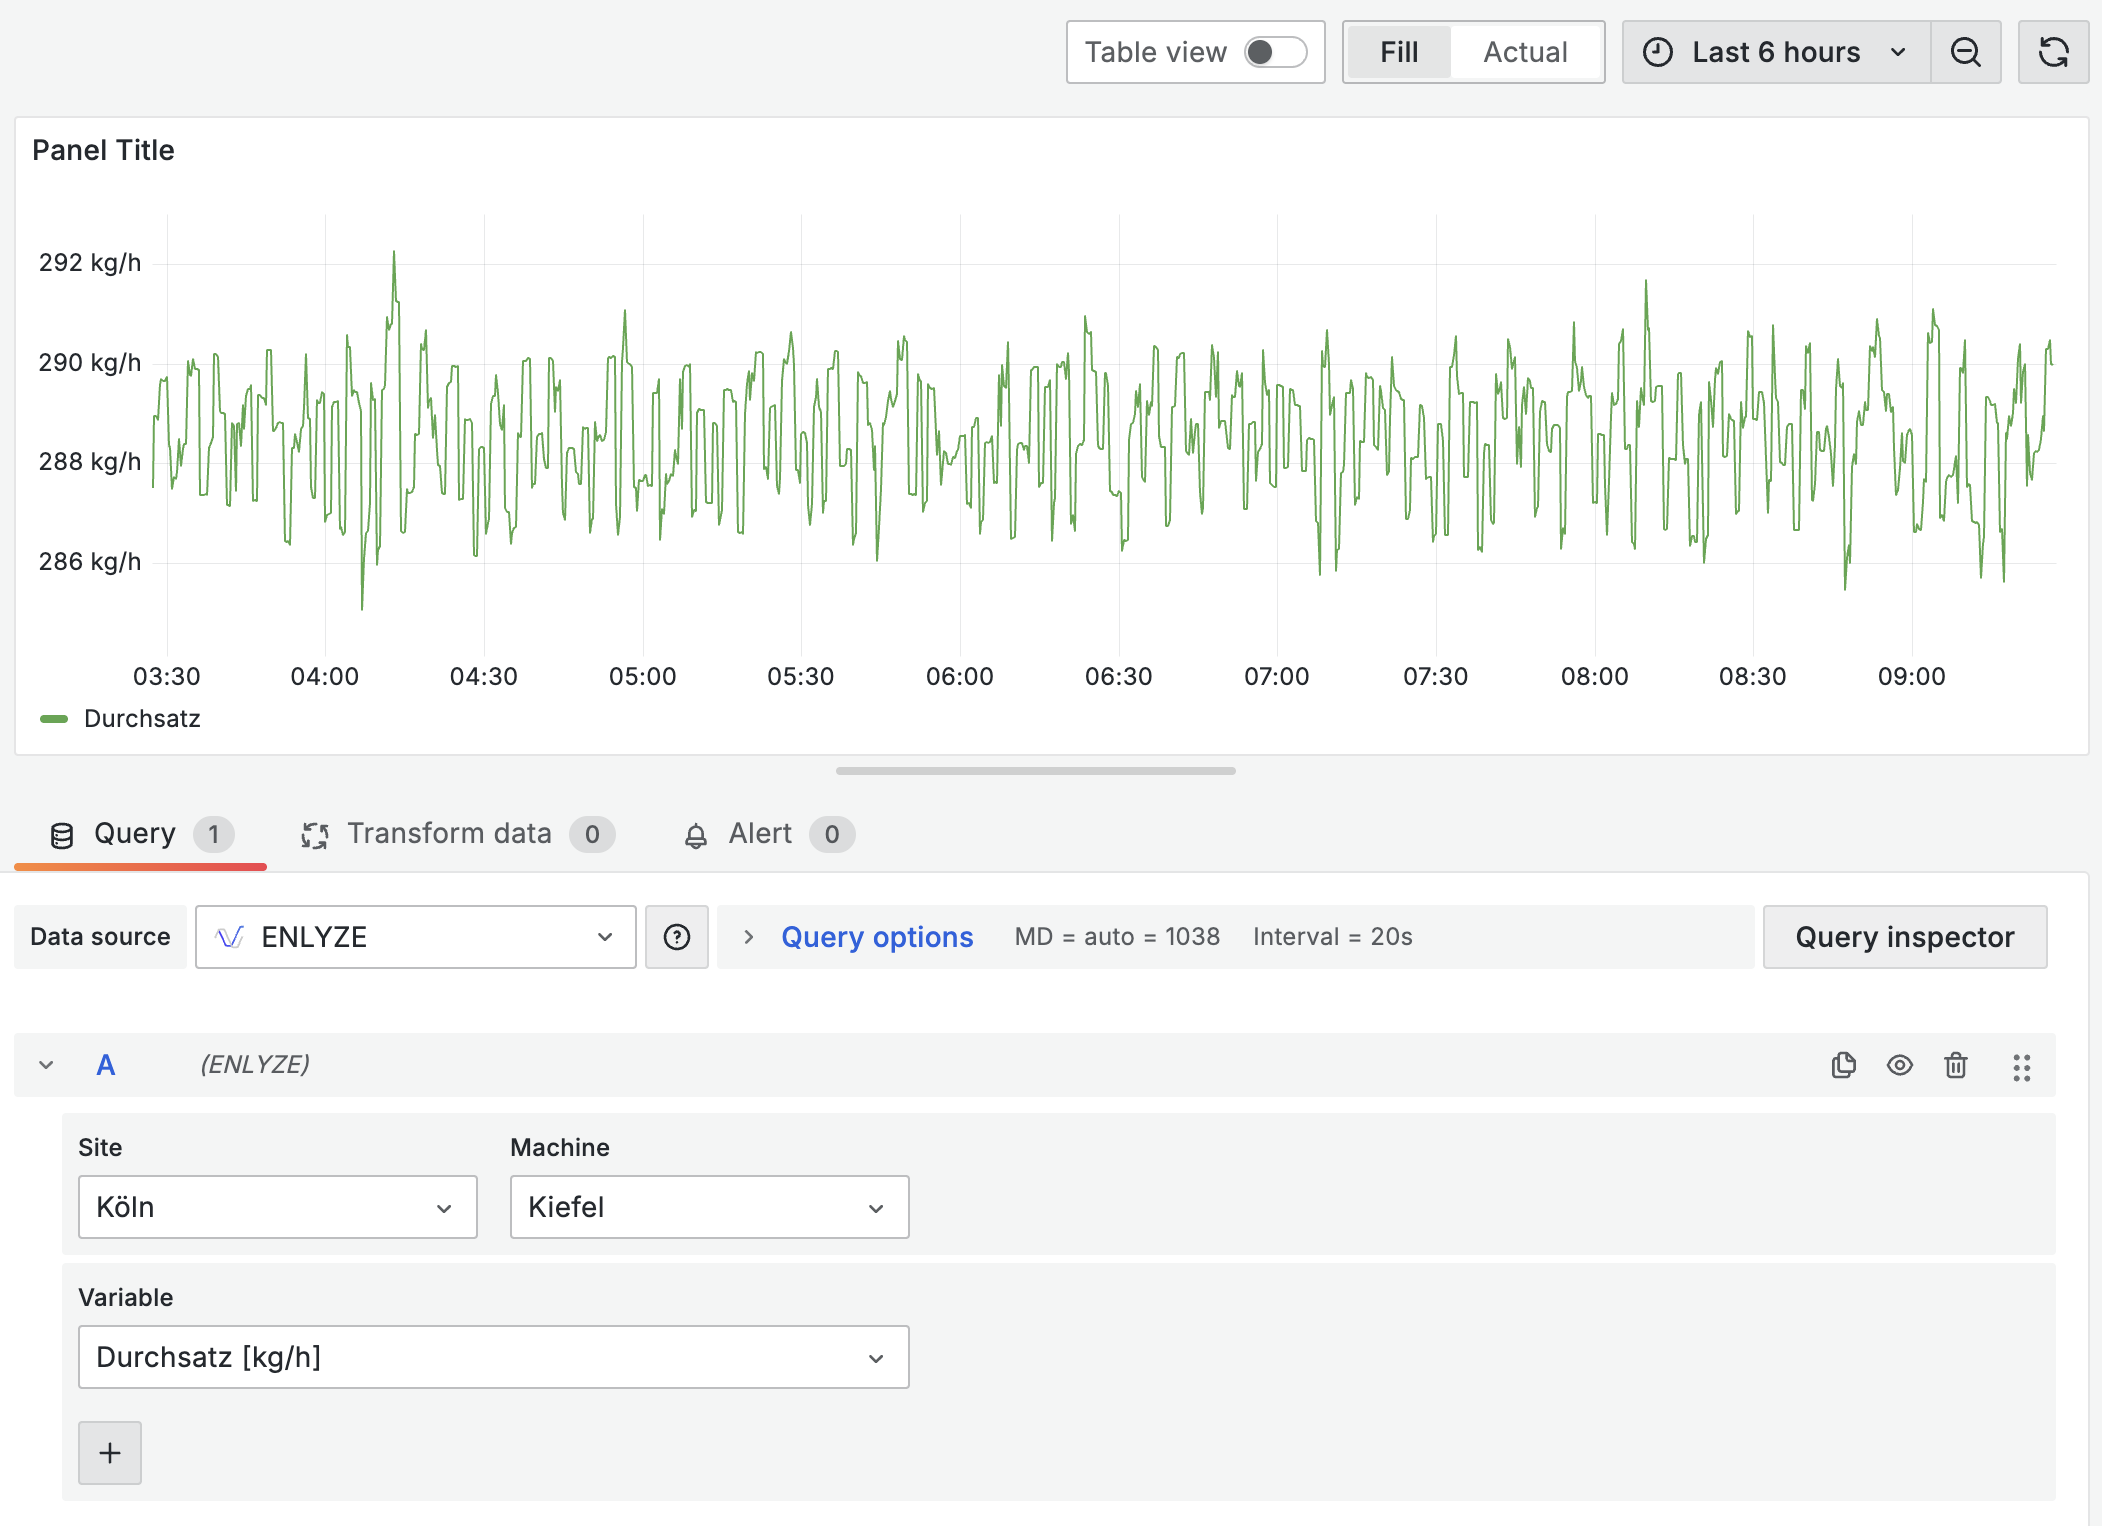The width and height of the screenshot is (2102, 1526).
Task: Click the panel resize handle bar below the chart
Action: pyautogui.click(x=1035, y=771)
